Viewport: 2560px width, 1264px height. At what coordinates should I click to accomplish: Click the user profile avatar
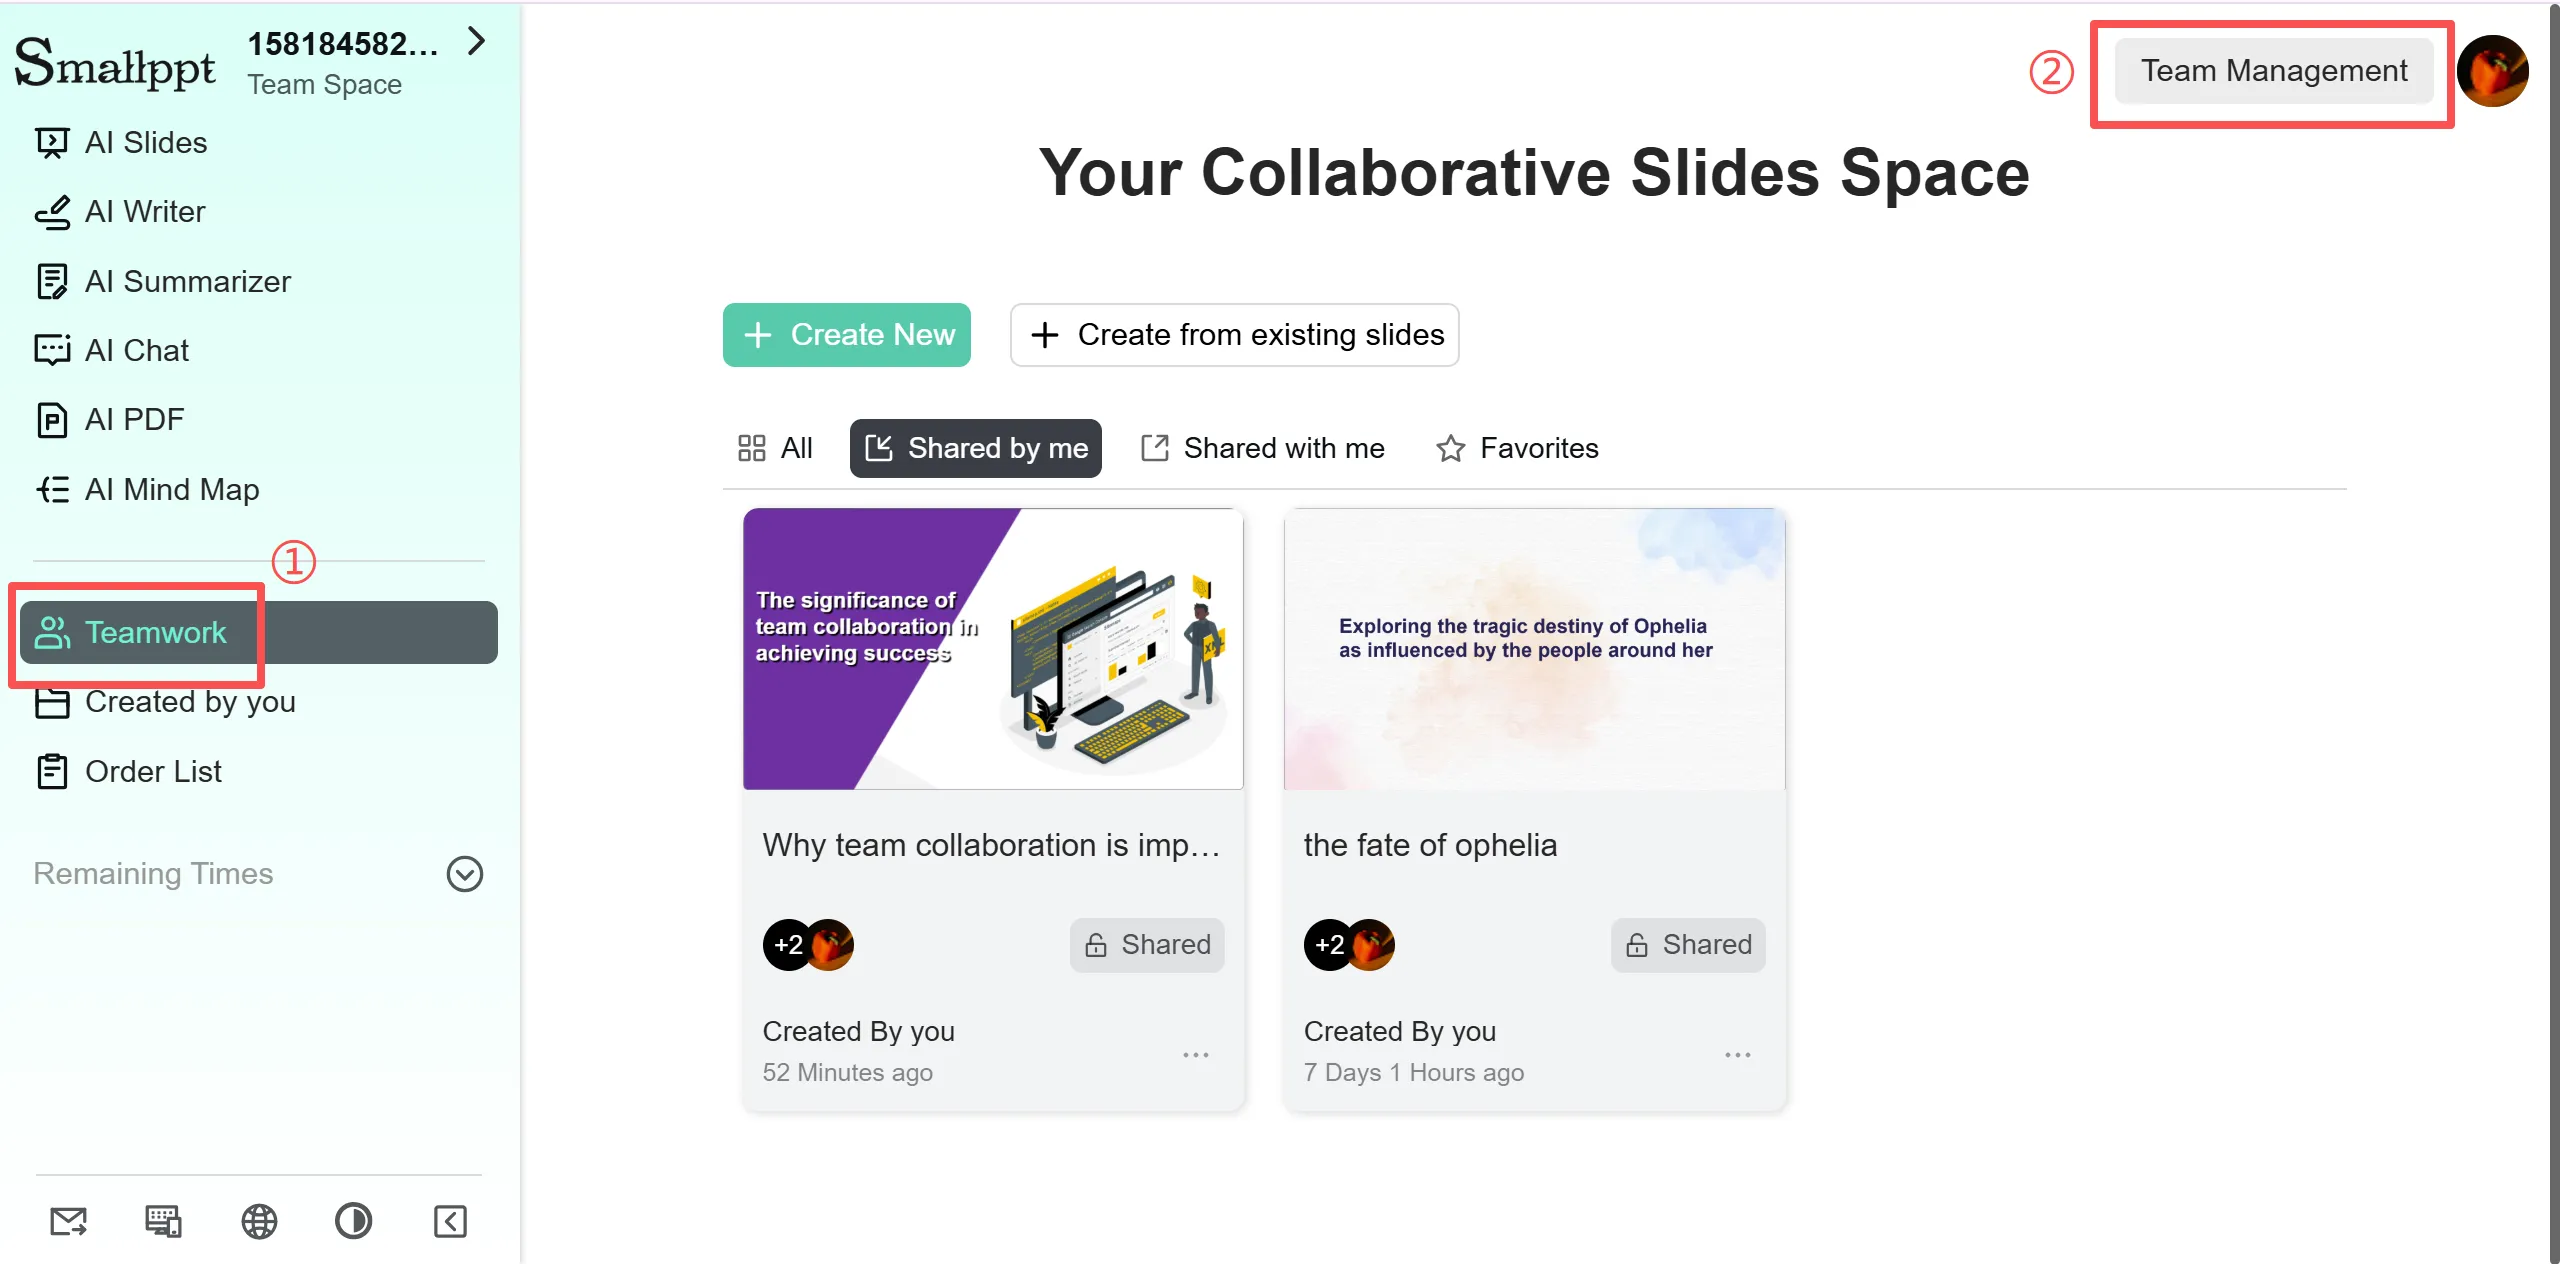click(x=2492, y=71)
